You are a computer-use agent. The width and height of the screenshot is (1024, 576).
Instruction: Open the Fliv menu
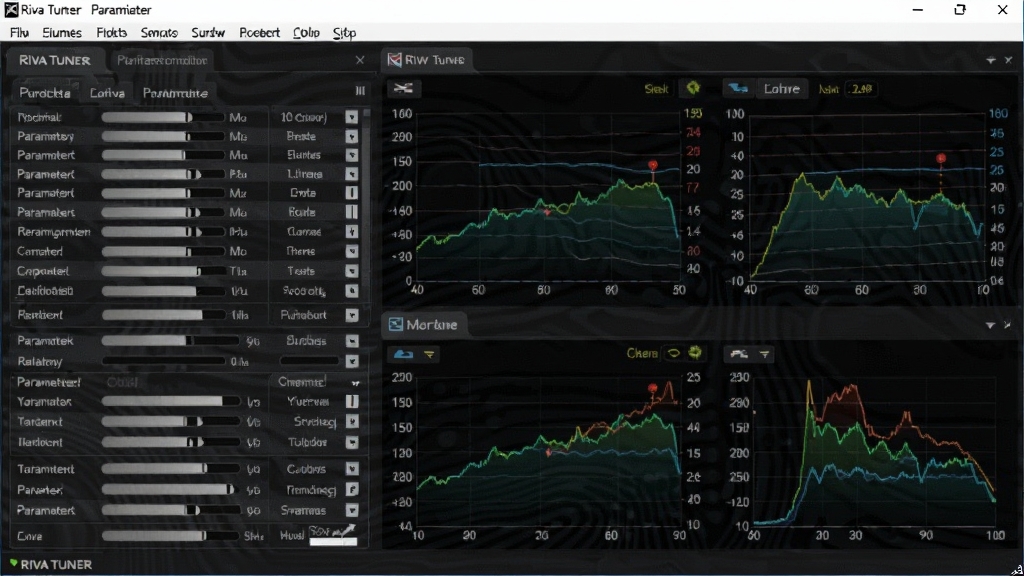point(19,33)
